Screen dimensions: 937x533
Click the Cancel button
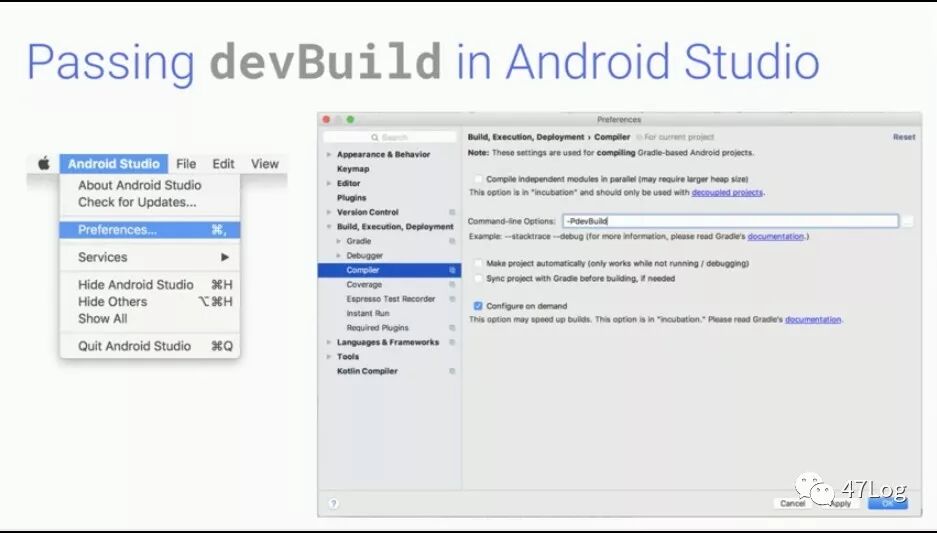[x=792, y=504]
